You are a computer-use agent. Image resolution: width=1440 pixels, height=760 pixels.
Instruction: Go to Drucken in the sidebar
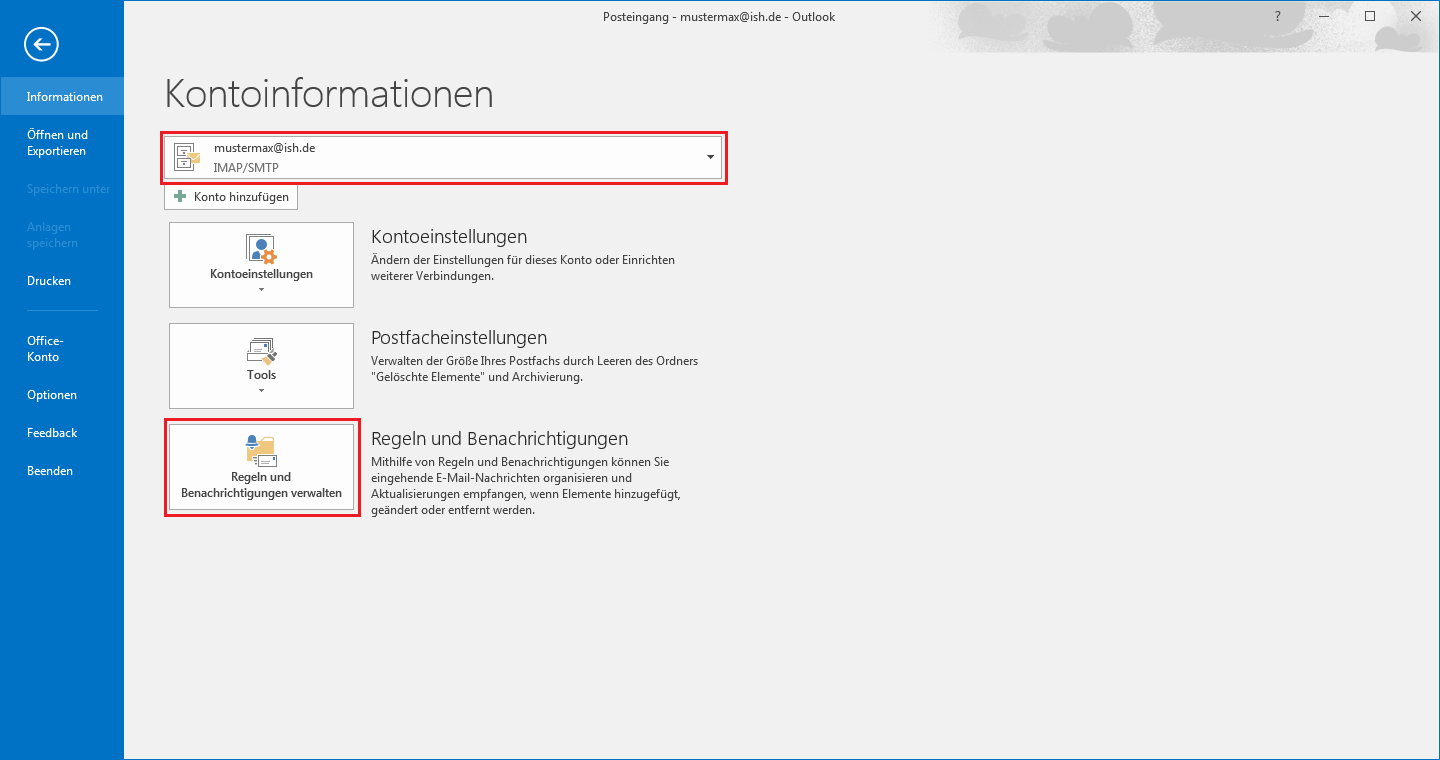49,281
